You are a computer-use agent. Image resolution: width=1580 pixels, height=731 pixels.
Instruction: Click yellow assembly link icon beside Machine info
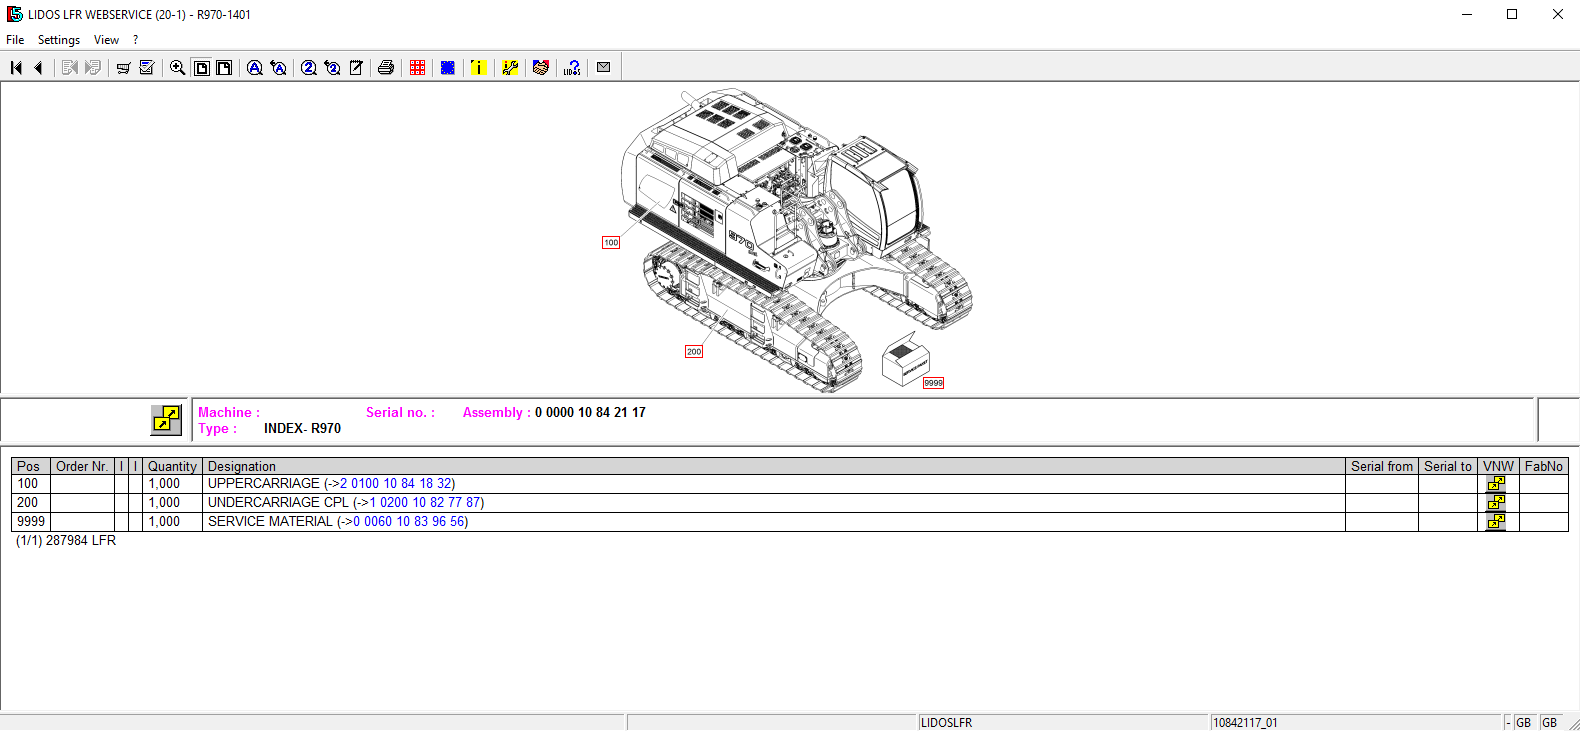166,419
